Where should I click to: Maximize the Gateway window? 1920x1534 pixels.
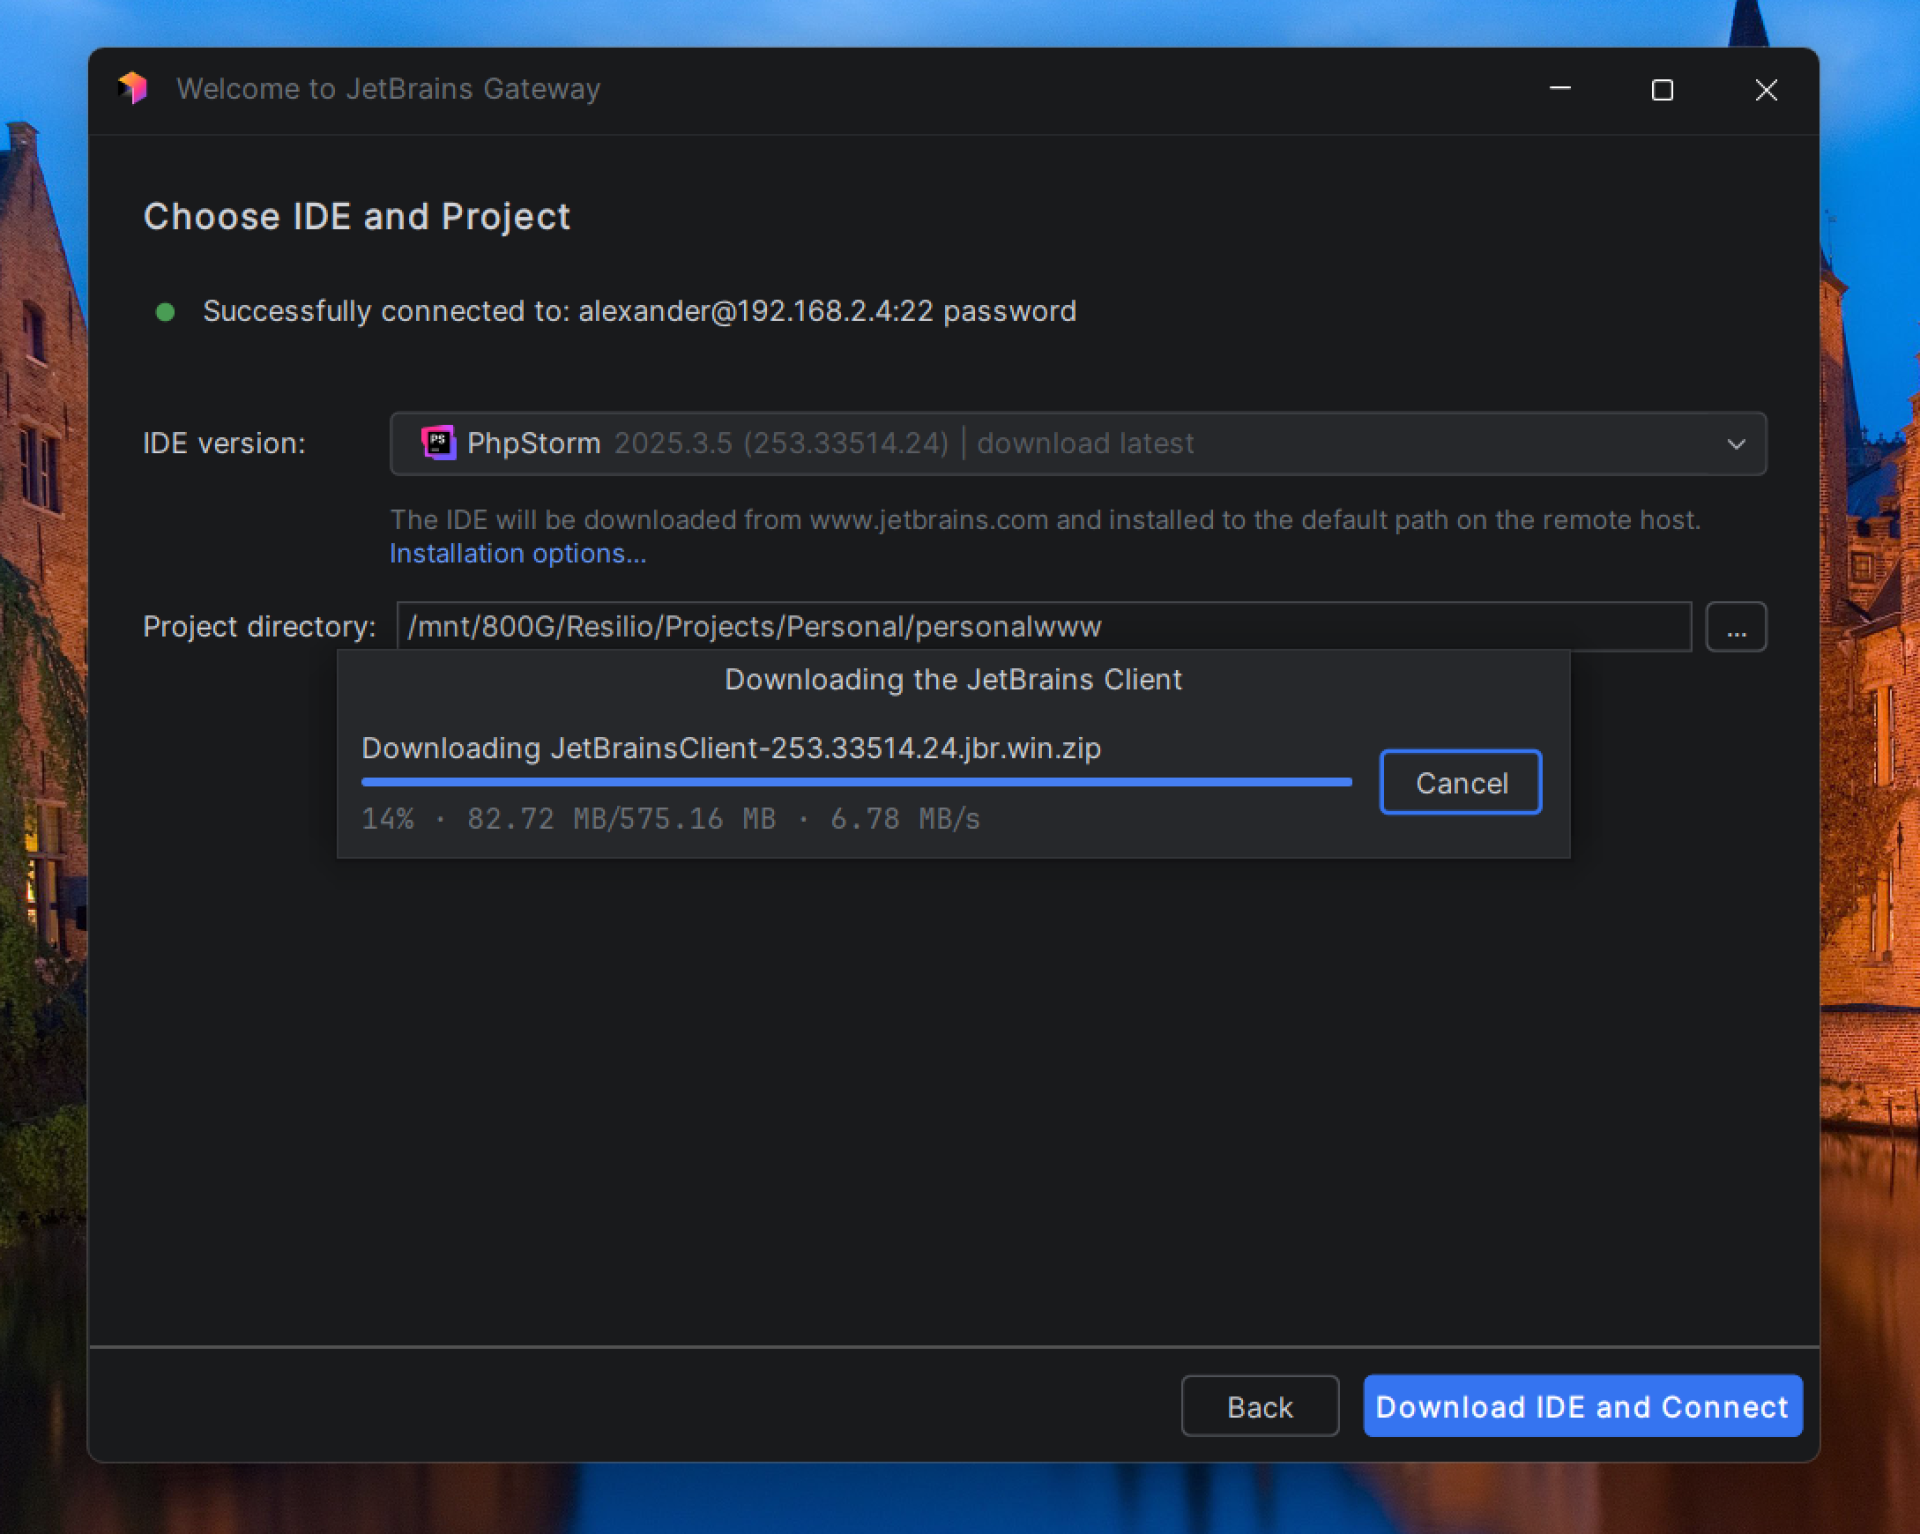tap(1662, 90)
